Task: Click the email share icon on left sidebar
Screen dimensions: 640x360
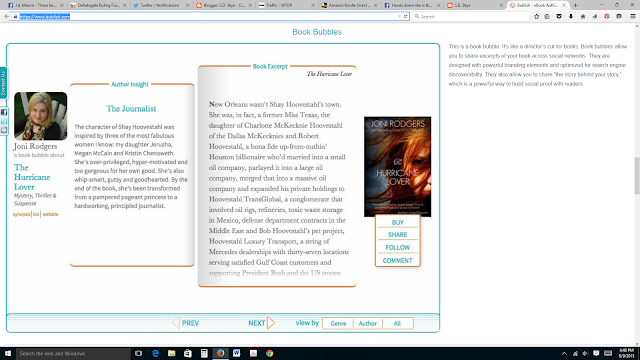Action: (4, 130)
